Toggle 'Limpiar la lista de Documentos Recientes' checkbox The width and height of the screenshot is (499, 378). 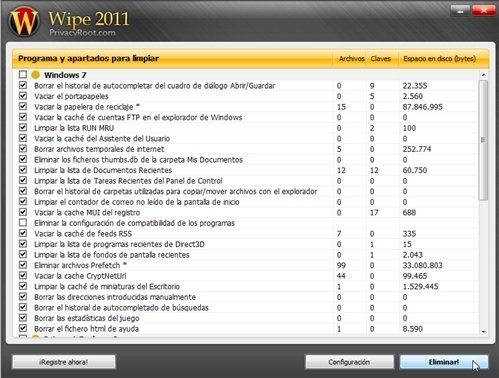coord(23,170)
